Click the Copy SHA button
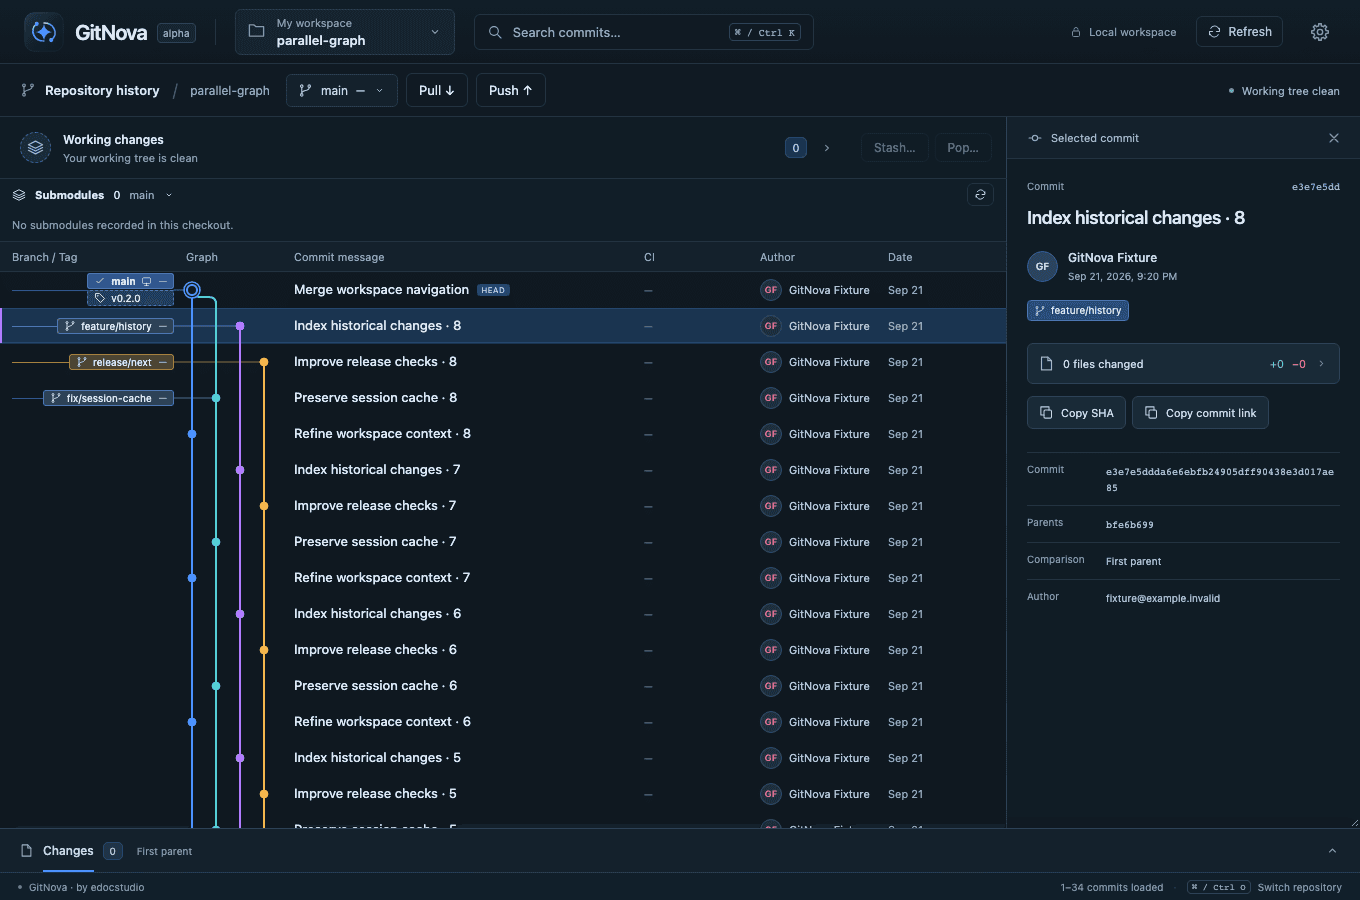Screen dimensions: 1360x900 pyautogui.click(x=1076, y=413)
